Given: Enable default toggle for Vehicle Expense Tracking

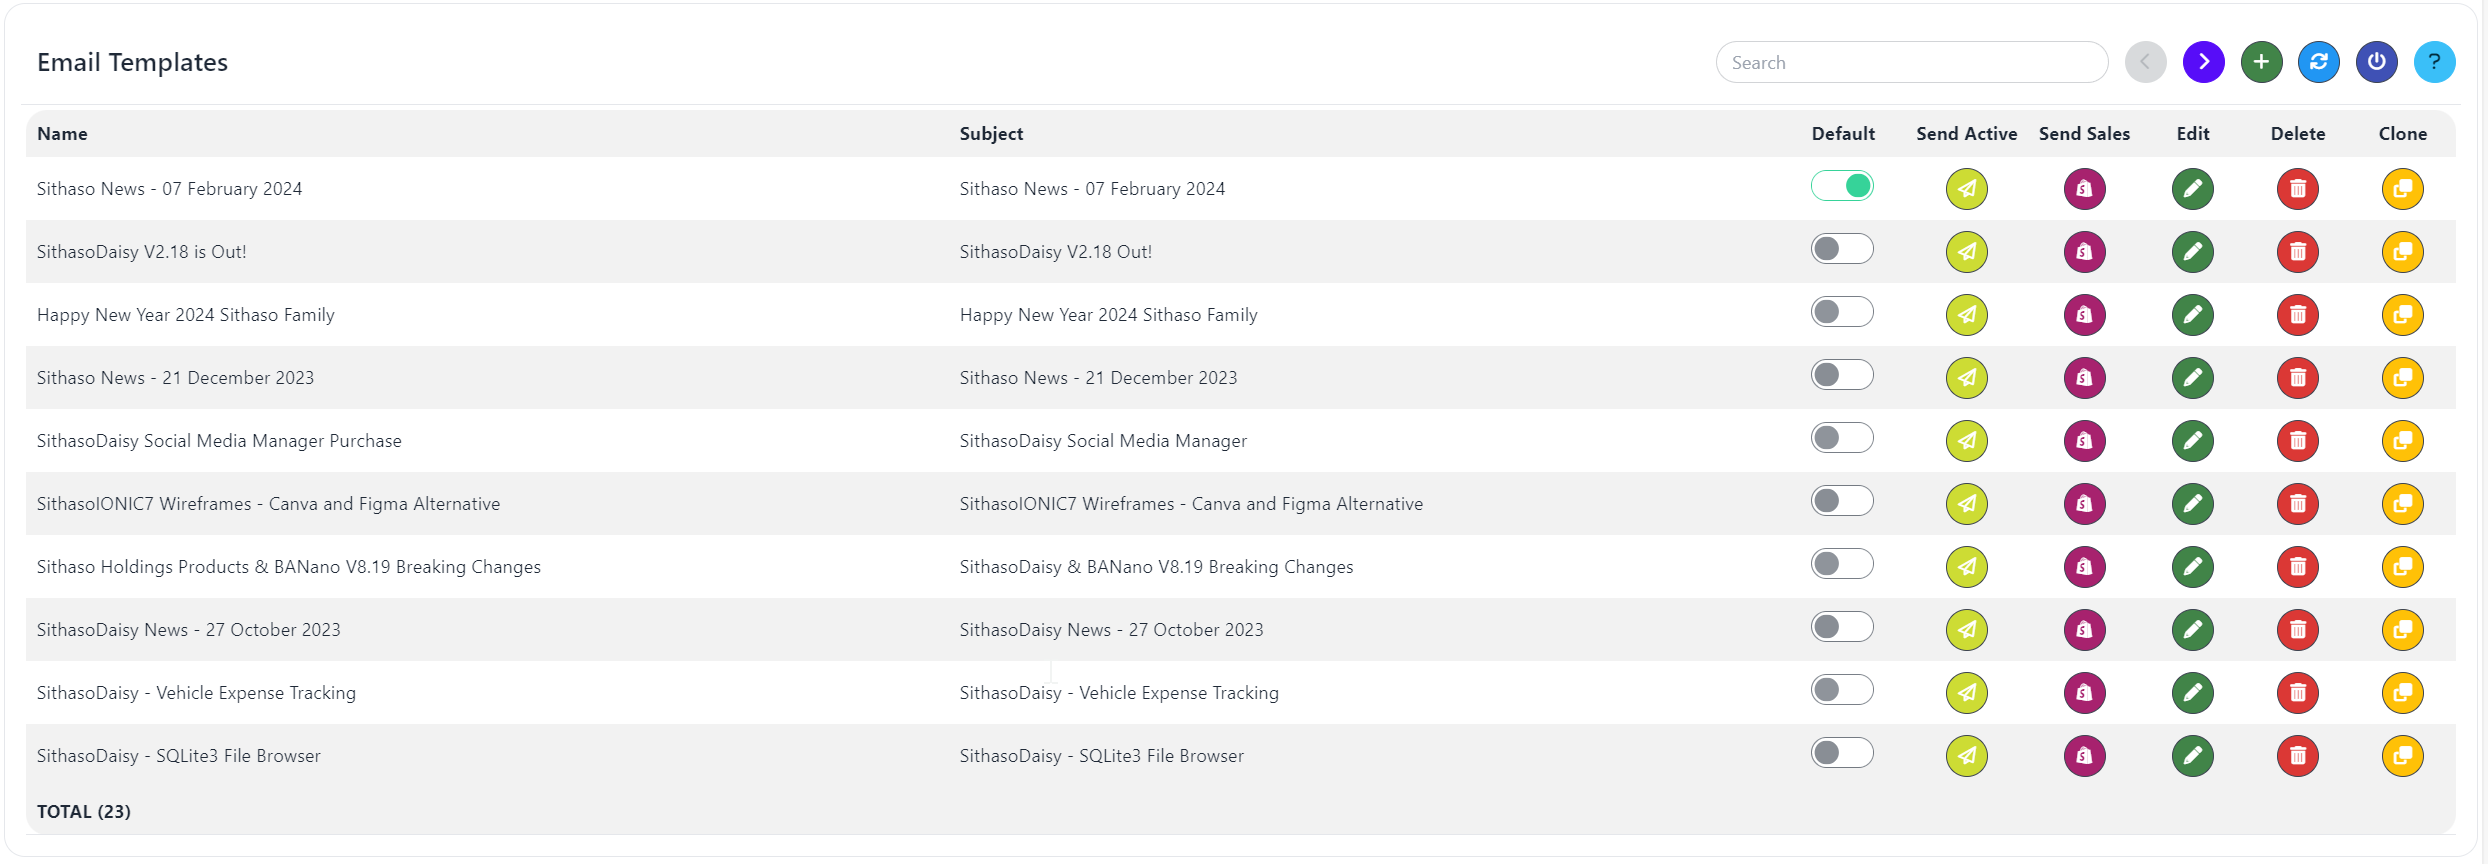Looking at the screenshot, I should (1842, 690).
